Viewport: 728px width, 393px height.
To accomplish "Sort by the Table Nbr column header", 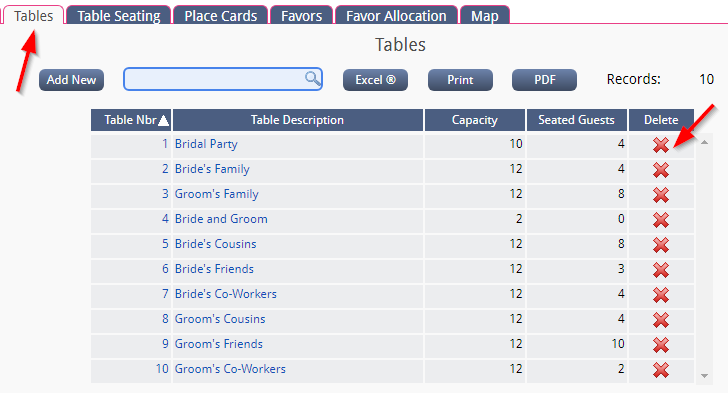I will pos(131,120).
